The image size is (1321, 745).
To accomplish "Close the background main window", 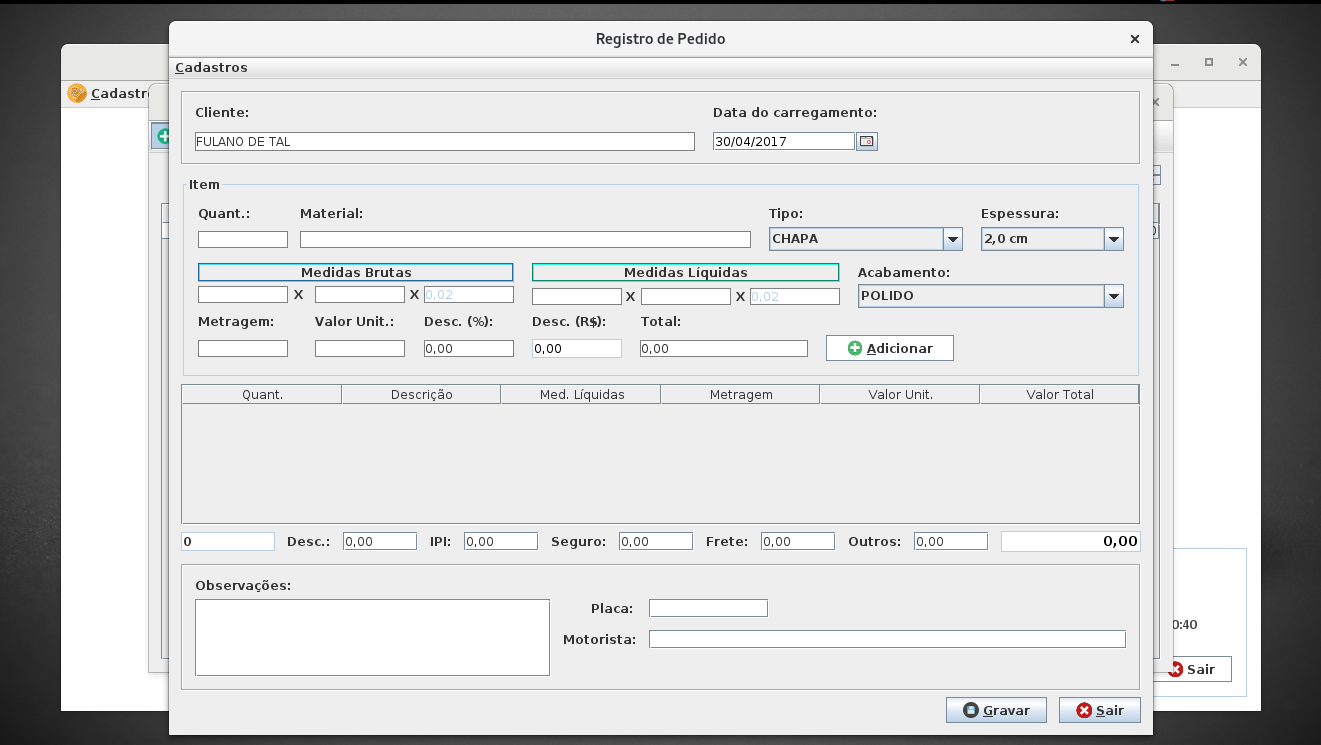I will pos(1242,62).
